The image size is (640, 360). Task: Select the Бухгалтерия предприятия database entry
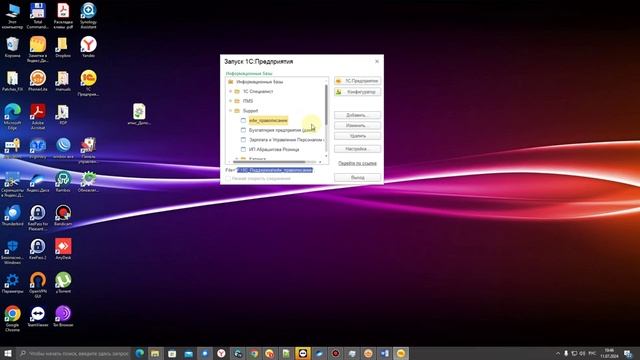click(x=282, y=130)
